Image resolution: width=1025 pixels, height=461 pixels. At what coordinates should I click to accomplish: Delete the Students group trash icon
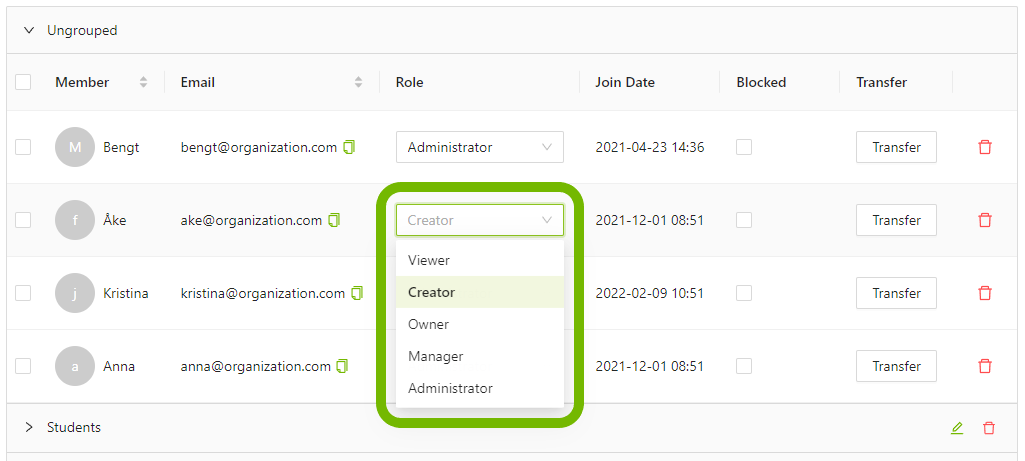[x=989, y=428]
